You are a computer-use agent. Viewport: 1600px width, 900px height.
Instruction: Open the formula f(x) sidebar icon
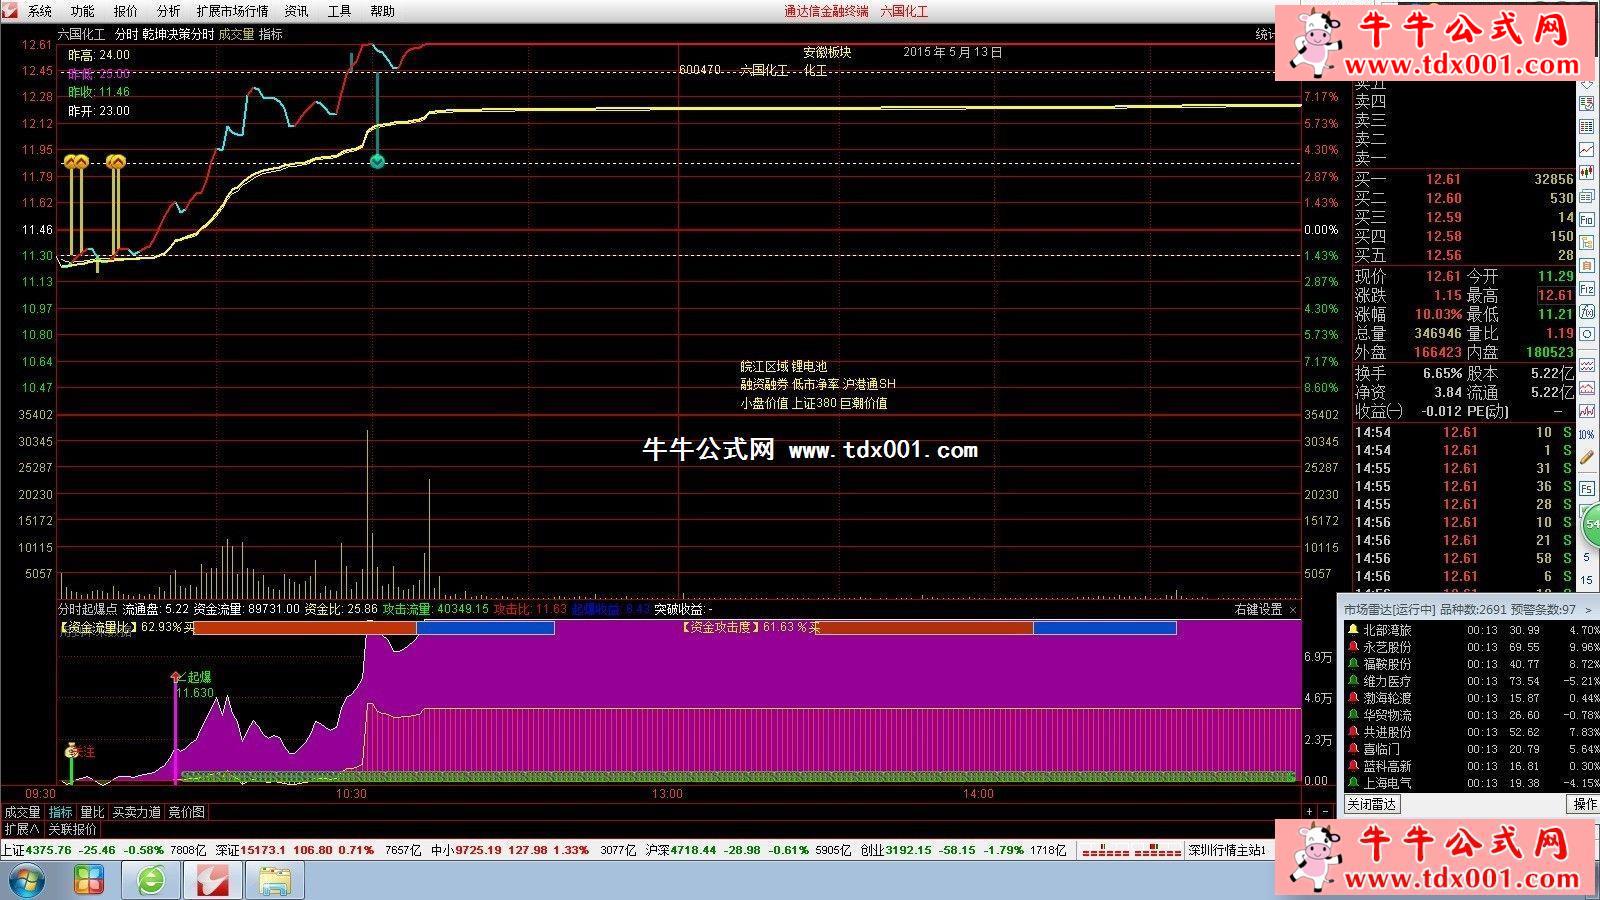pos(1587,312)
